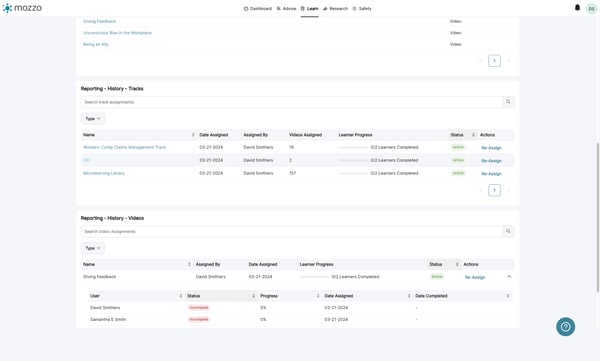This screenshot has width=600, height=361.
Task: Click Incomplete status for Samantha E Smith
Action: [x=199, y=319]
